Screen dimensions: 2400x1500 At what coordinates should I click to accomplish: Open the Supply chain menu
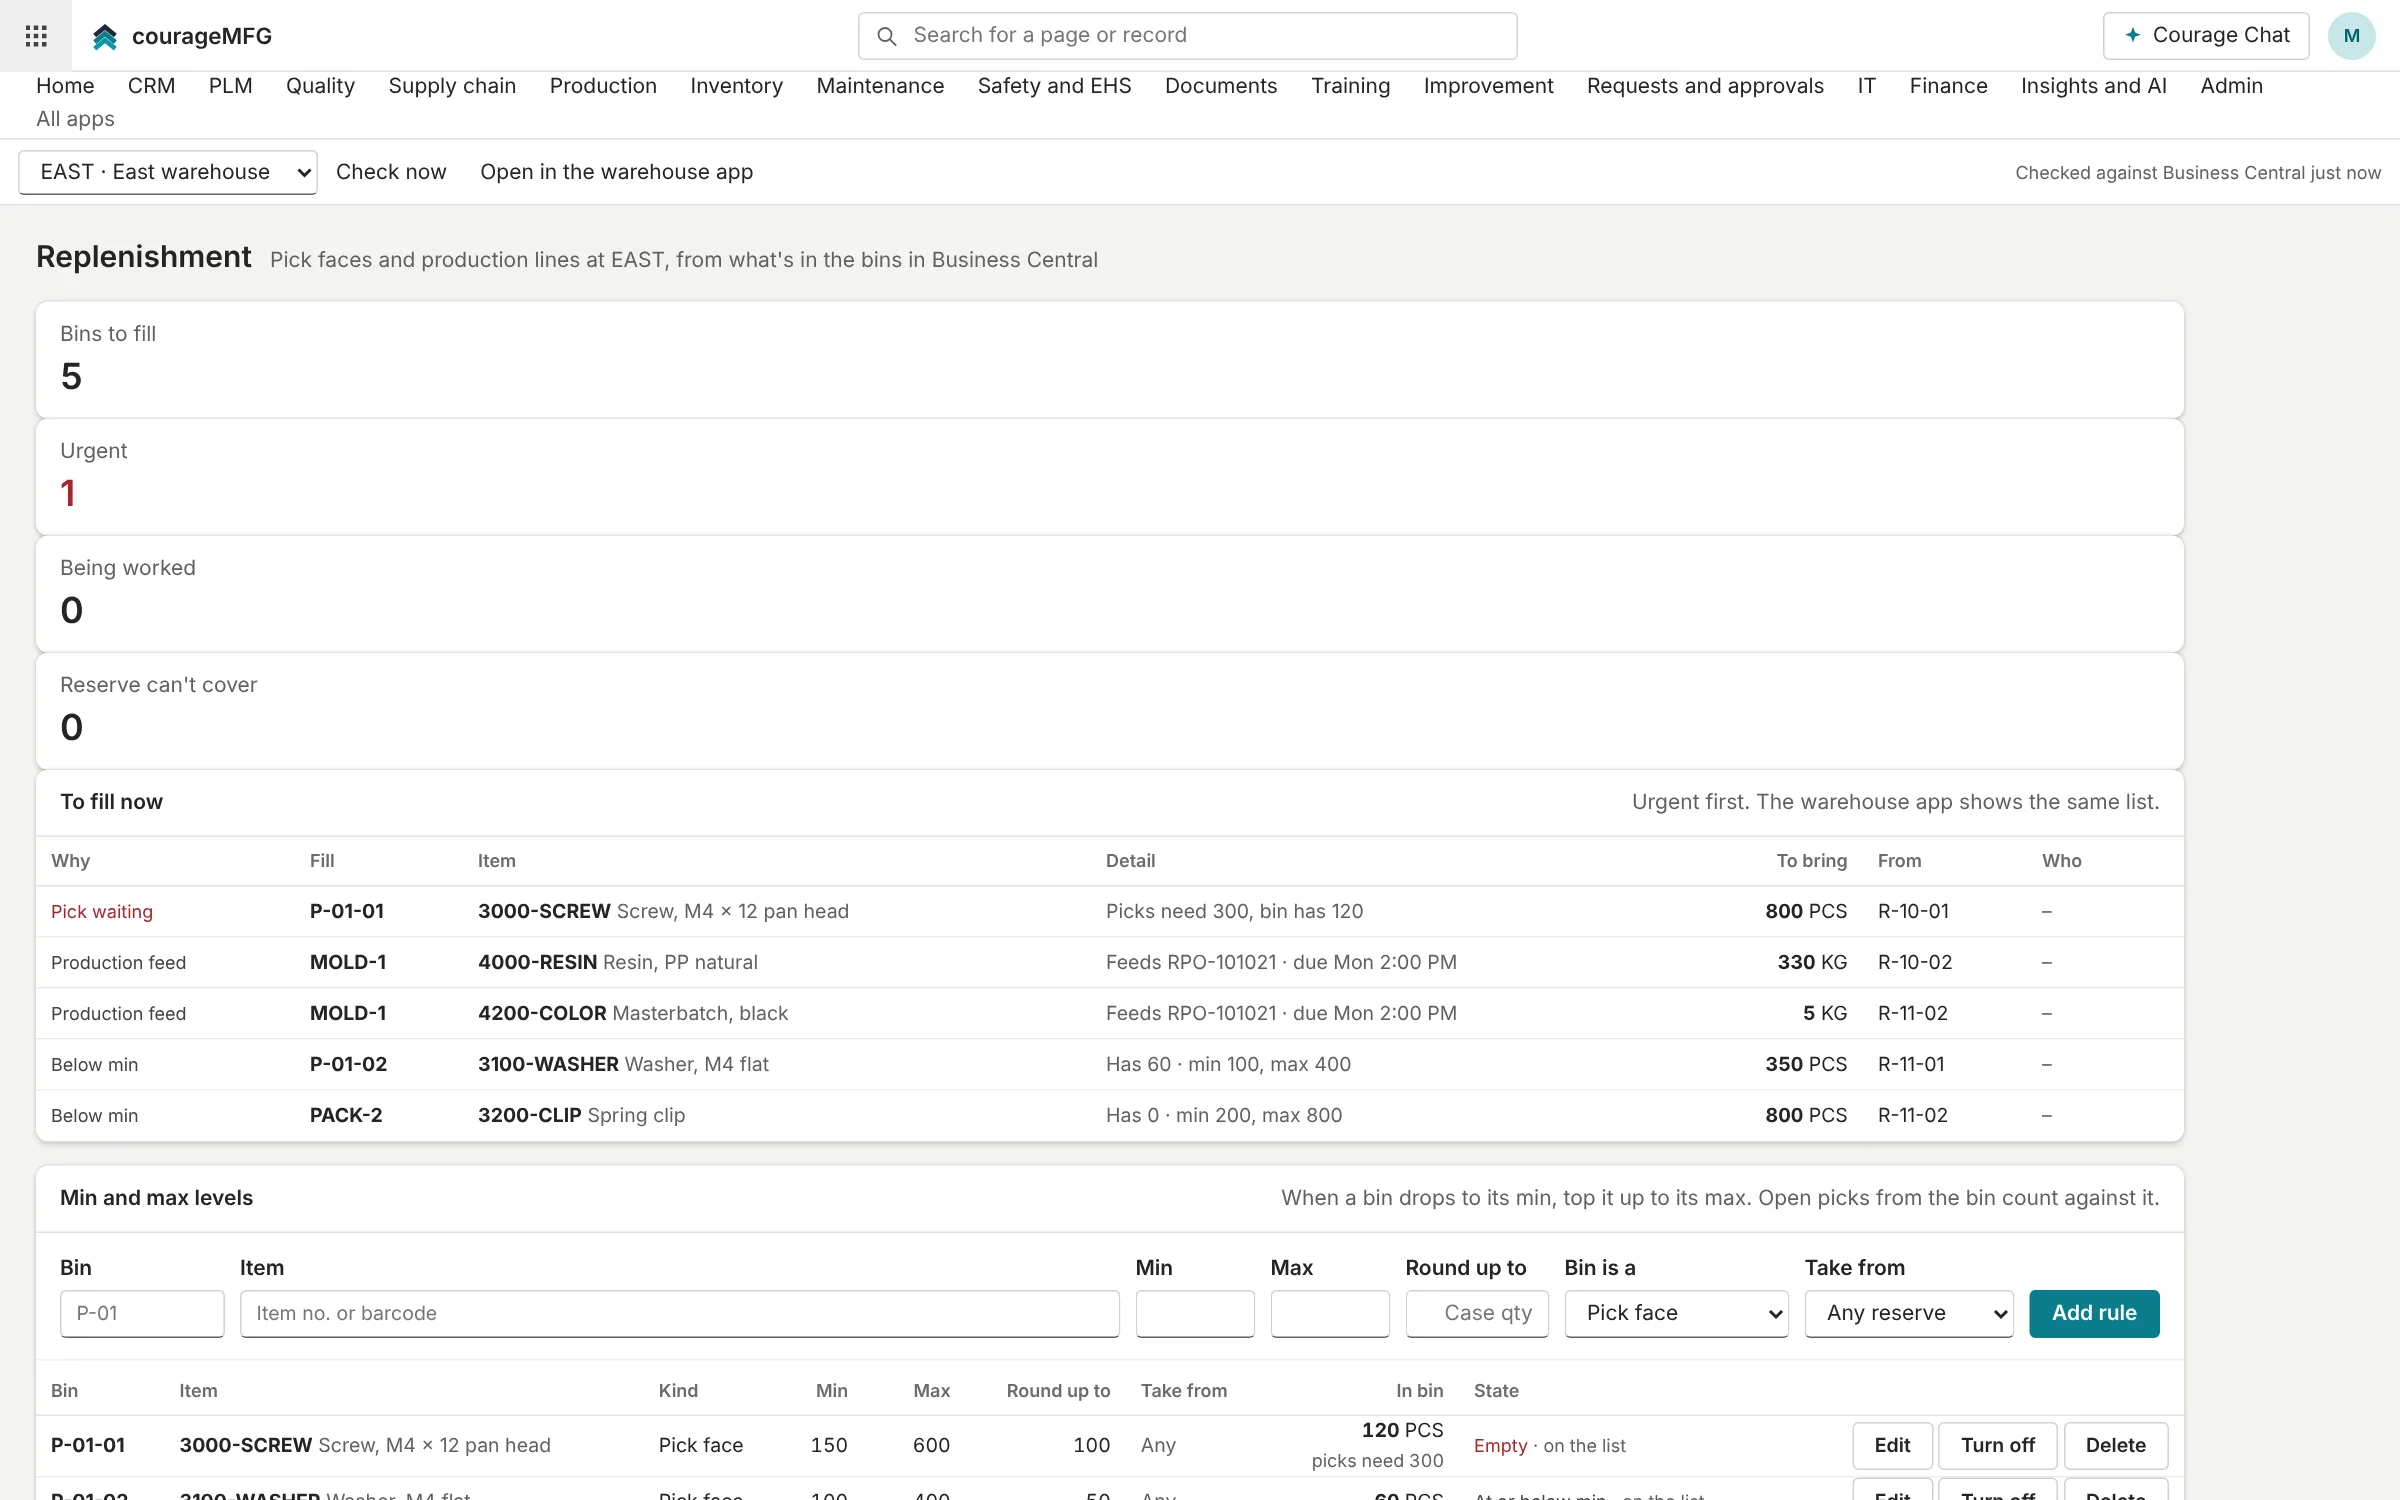click(x=452, y=86)
